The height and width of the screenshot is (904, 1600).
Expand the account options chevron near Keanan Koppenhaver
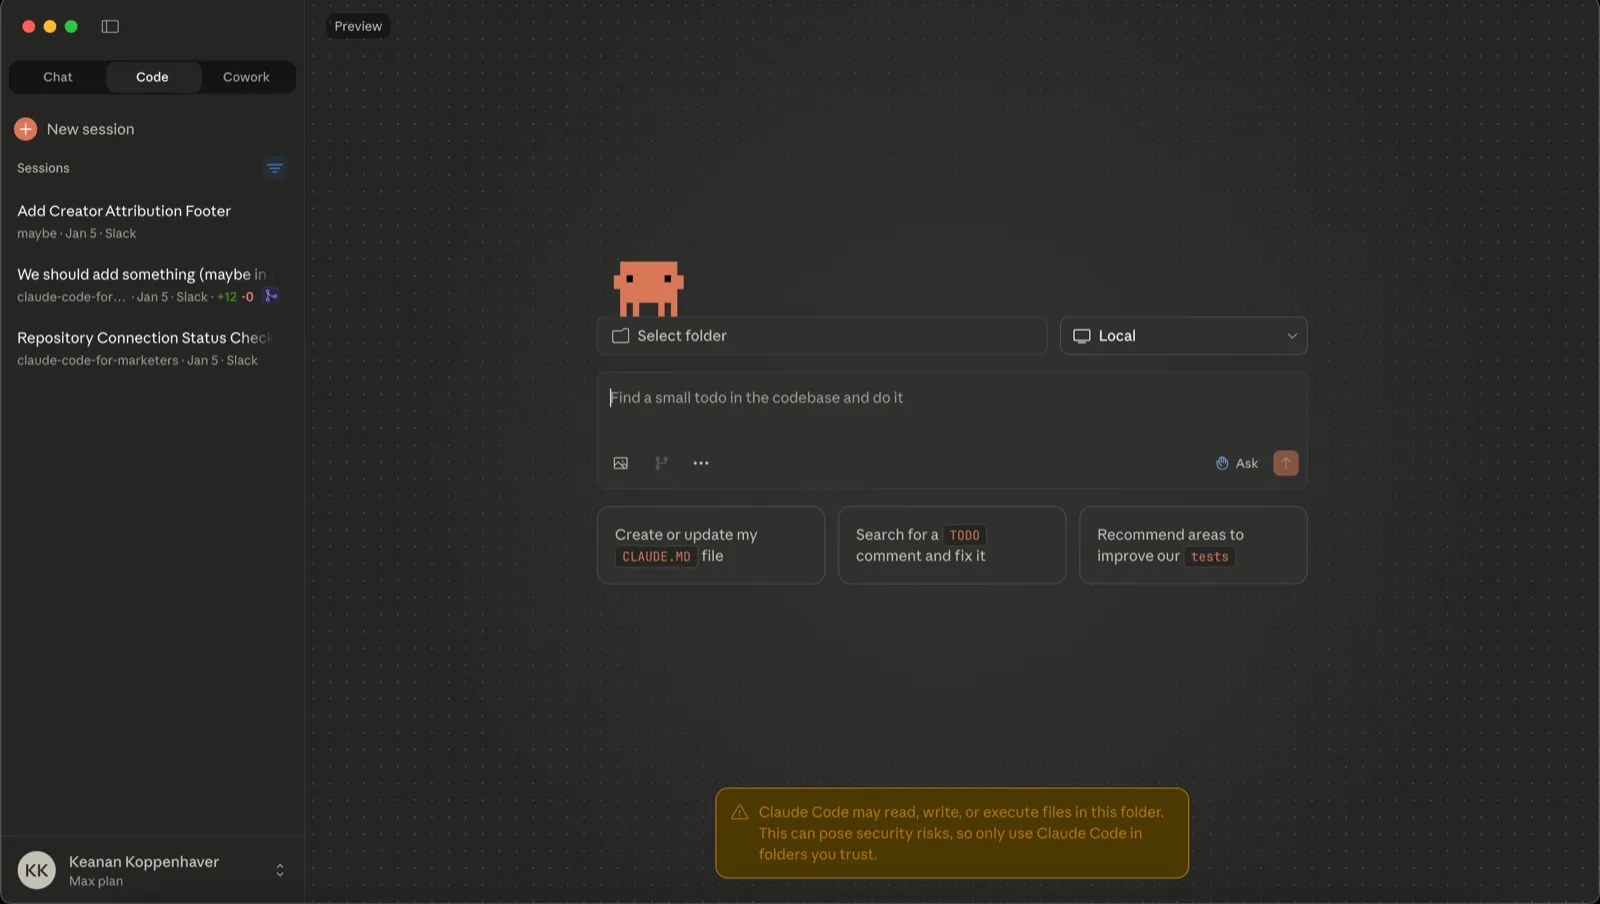(x=279, y=869)
